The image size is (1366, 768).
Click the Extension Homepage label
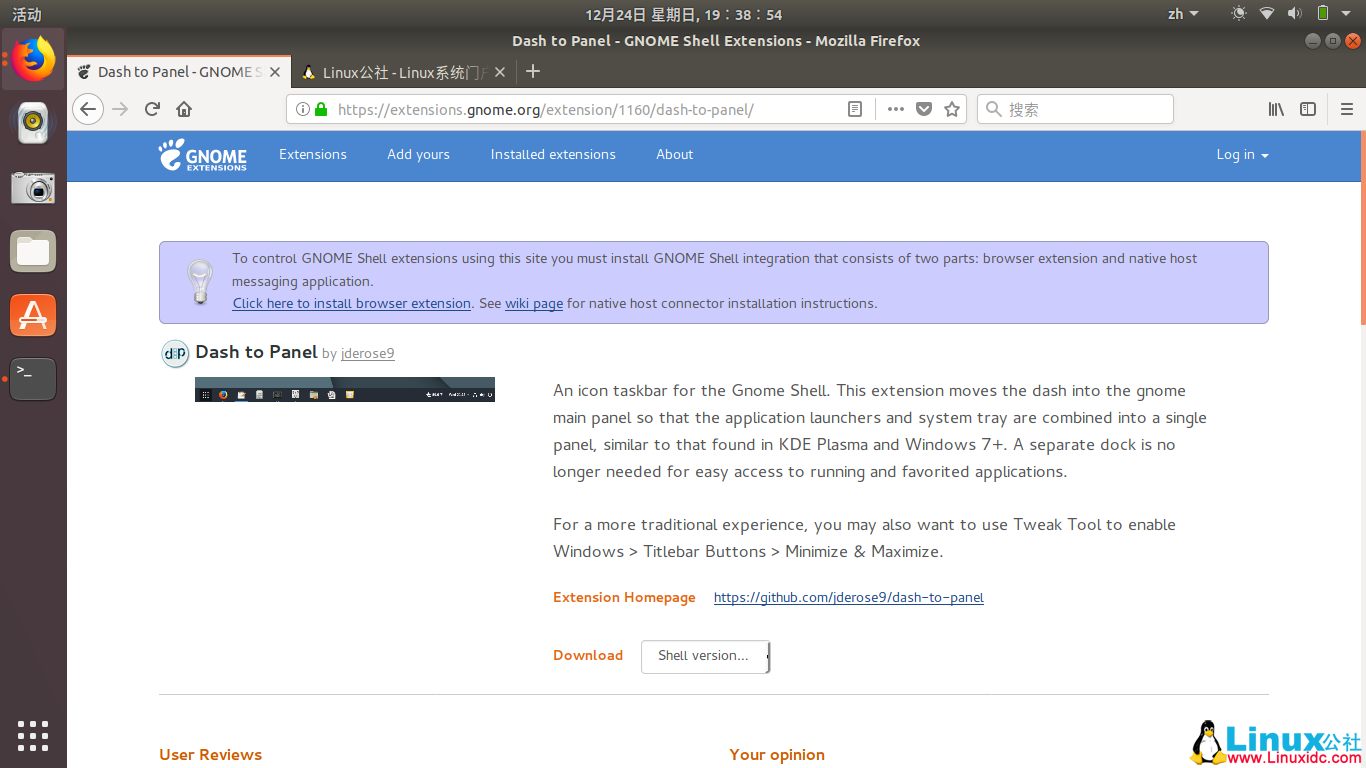point(624,597)
